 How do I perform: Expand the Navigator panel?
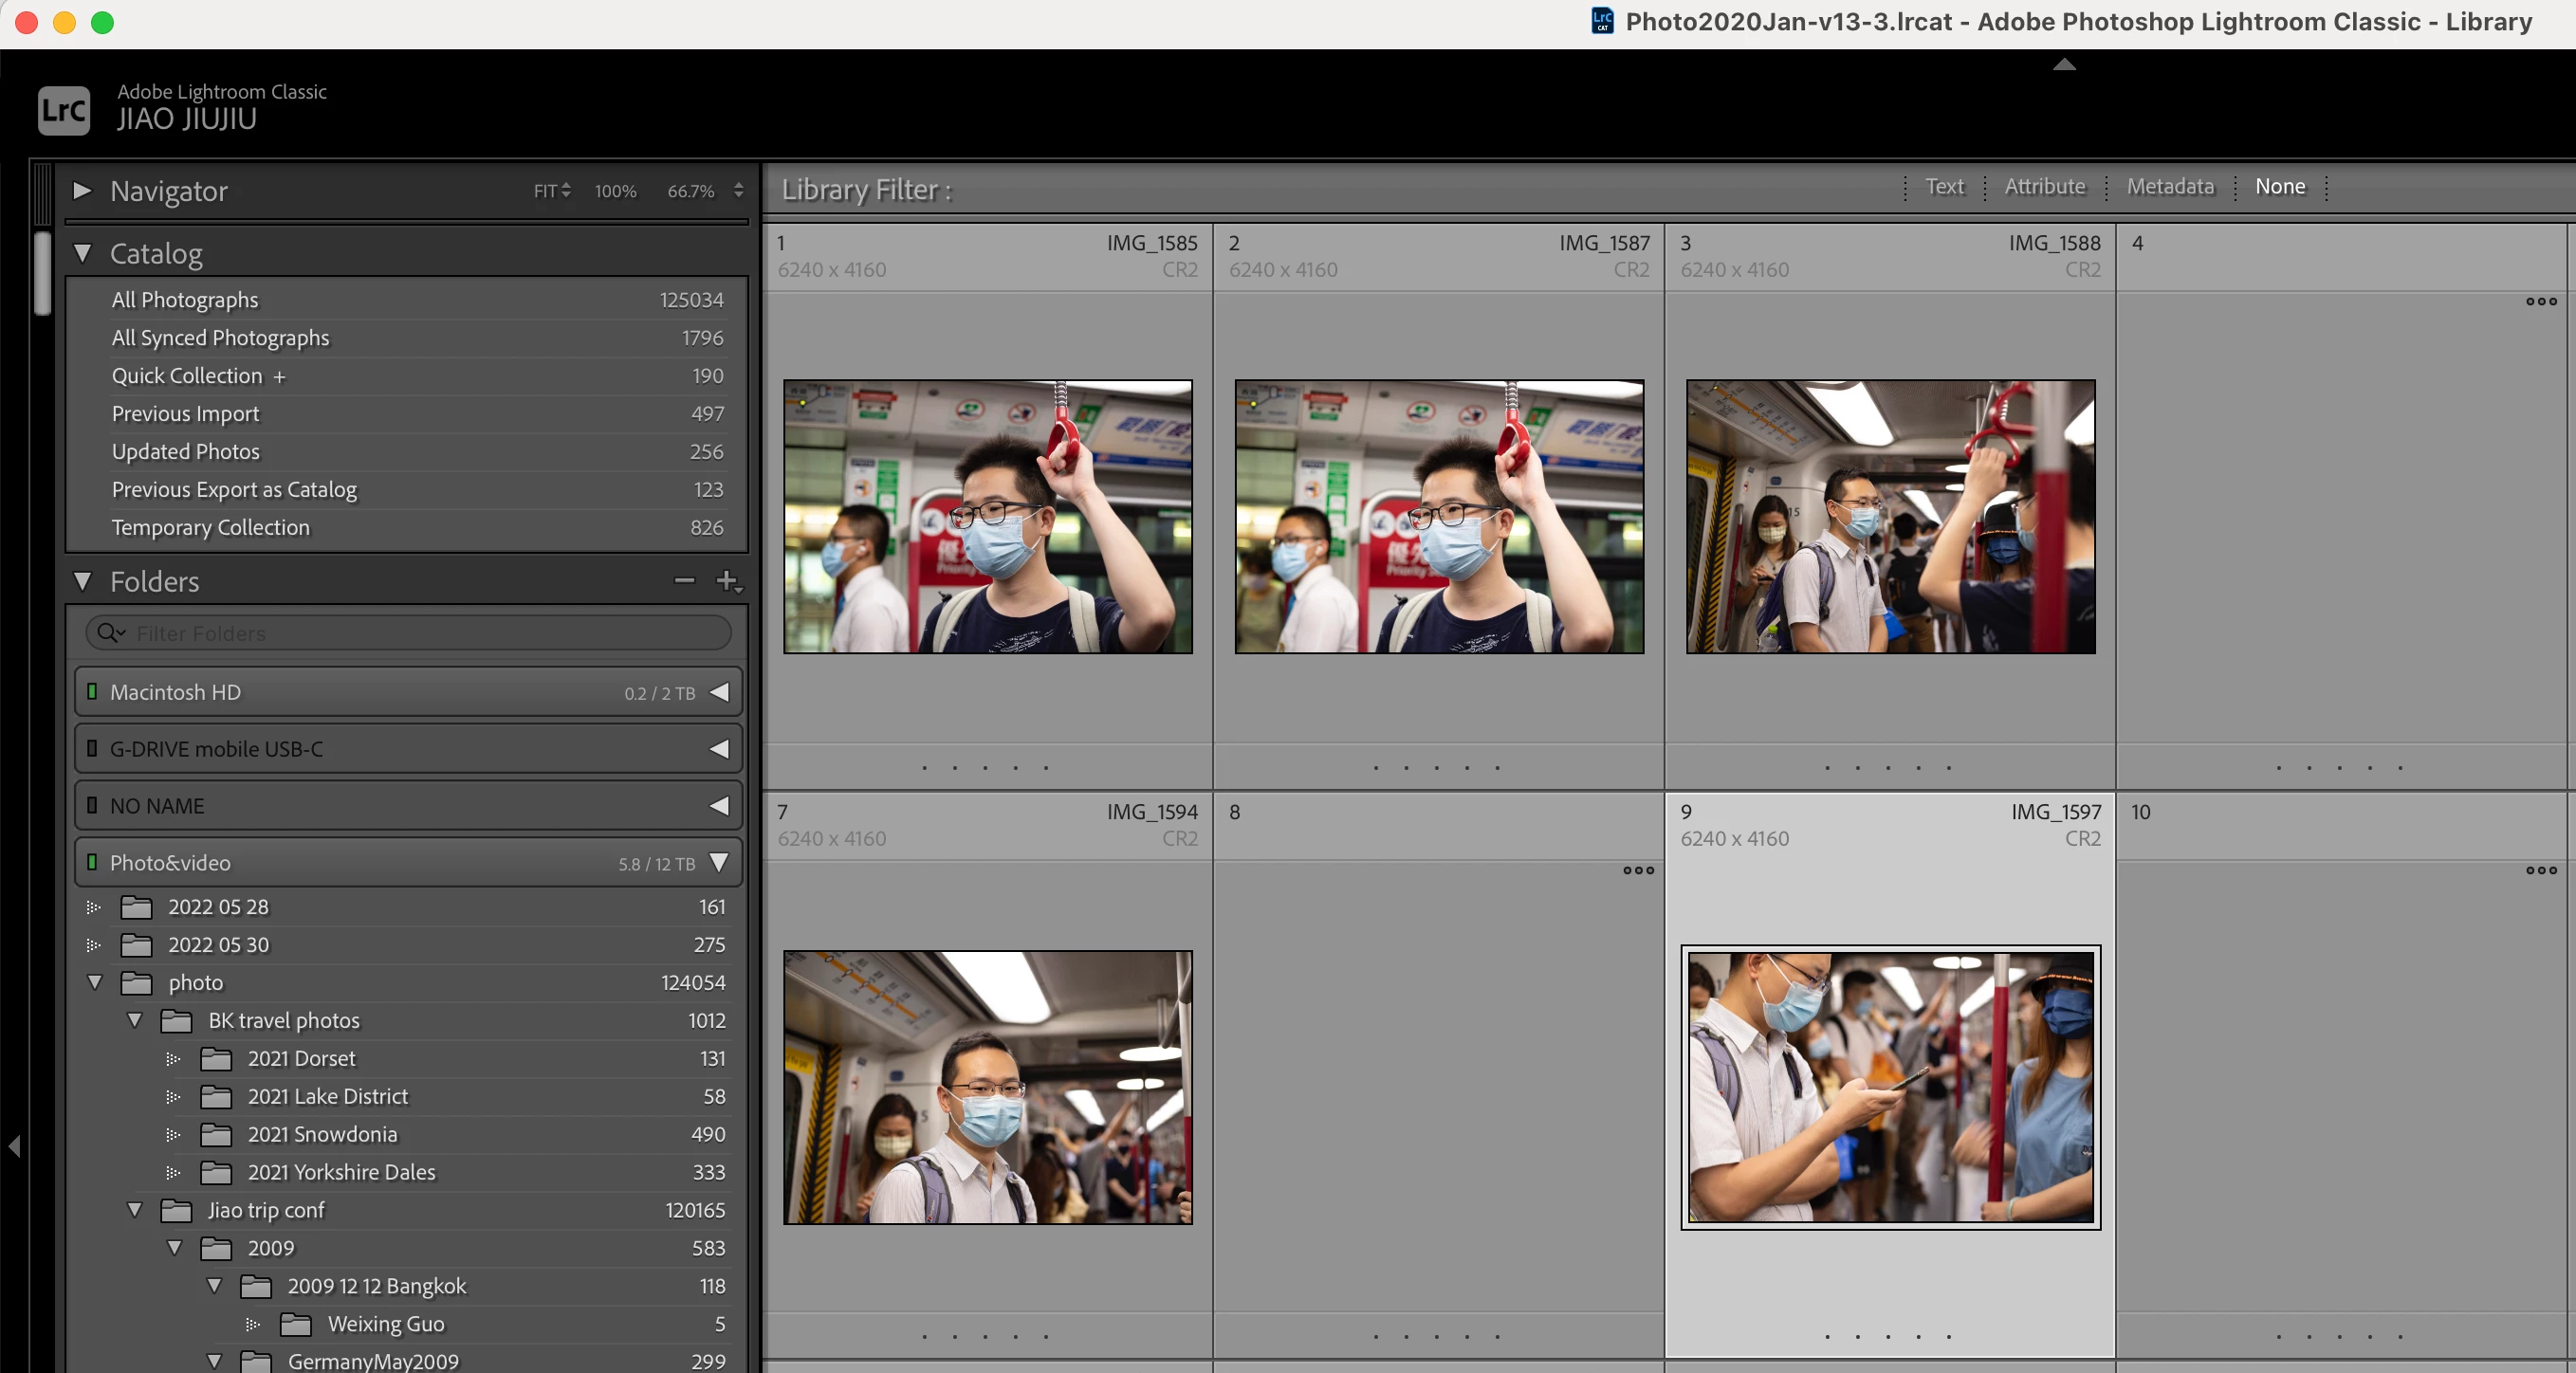coord(82,190)
